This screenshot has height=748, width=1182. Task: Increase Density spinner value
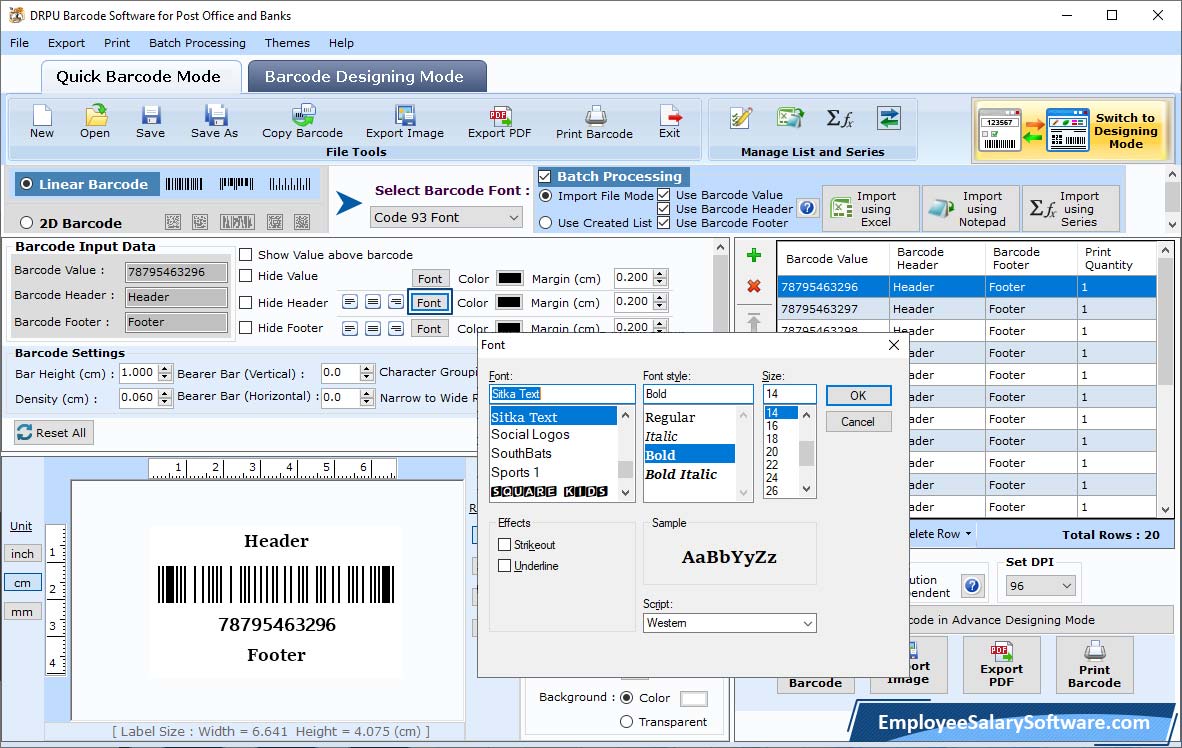tap(165, 393)
